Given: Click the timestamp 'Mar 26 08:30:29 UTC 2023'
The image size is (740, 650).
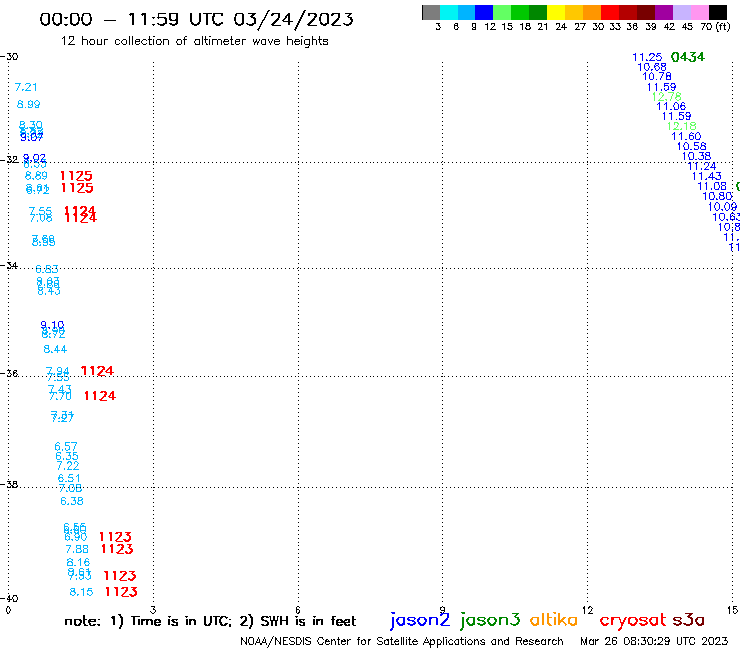Looking at the screenshot, I should pyautogui.click(x=654, y=641).
